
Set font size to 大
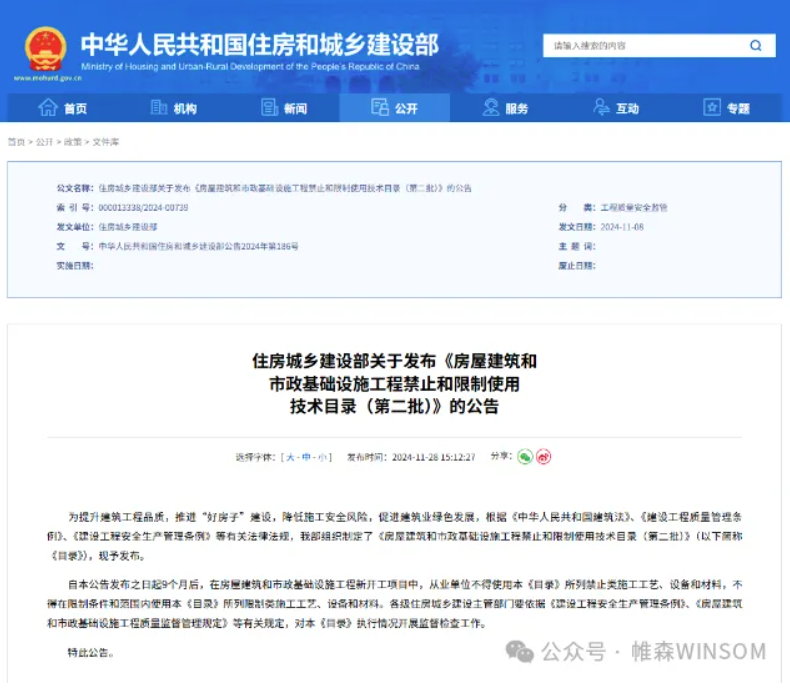pos(291,457)
